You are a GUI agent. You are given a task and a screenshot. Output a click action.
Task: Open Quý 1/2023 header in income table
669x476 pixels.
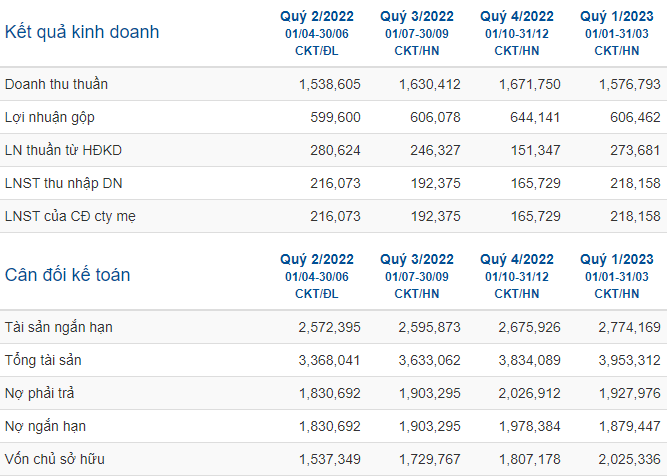point(617,17)
